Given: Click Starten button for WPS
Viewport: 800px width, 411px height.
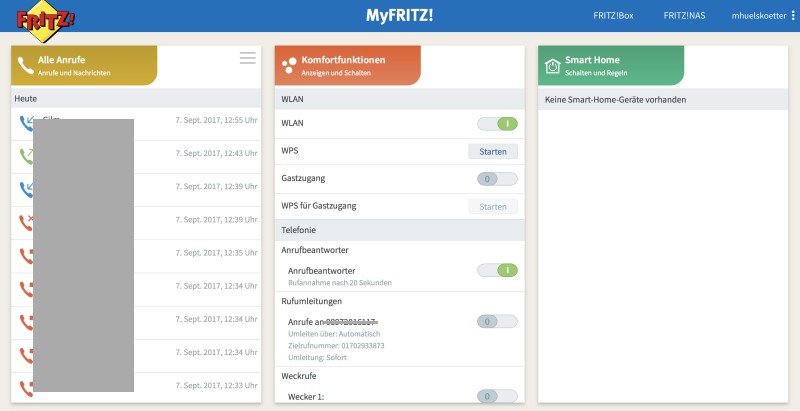Looking at the screenshot, I should 493,151.
